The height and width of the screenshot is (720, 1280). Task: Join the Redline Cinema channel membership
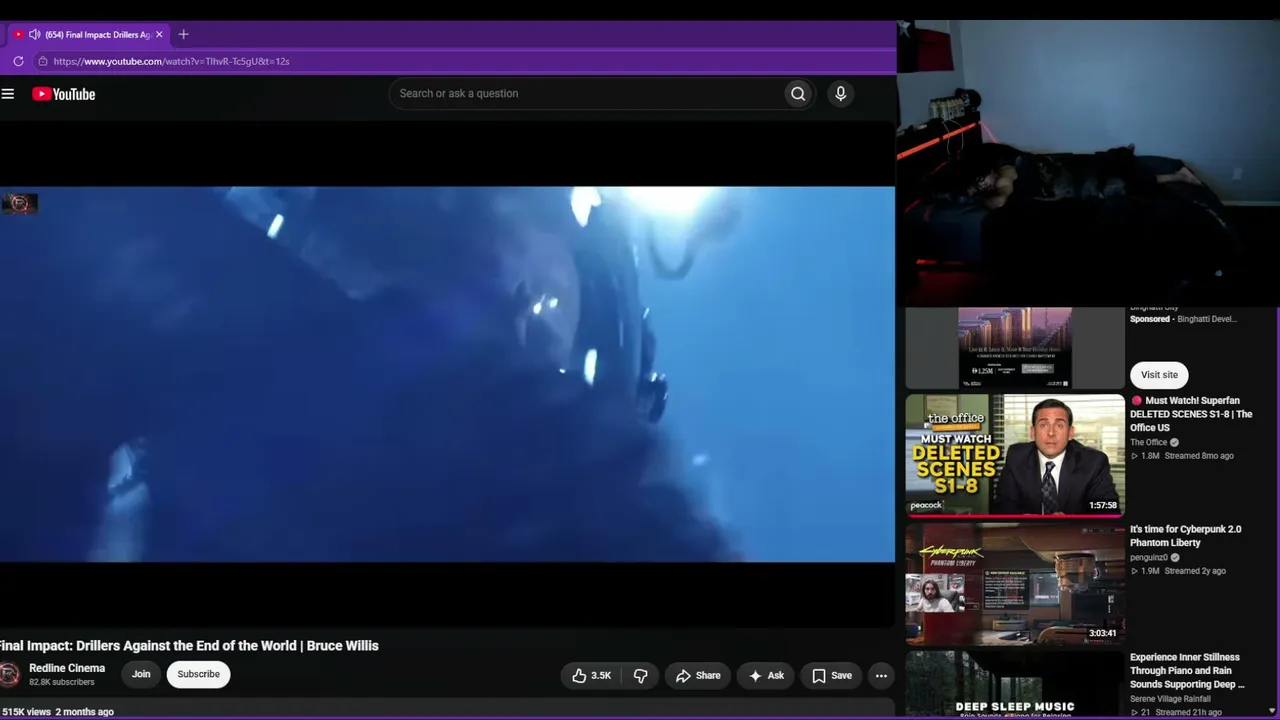coord(141,674)
